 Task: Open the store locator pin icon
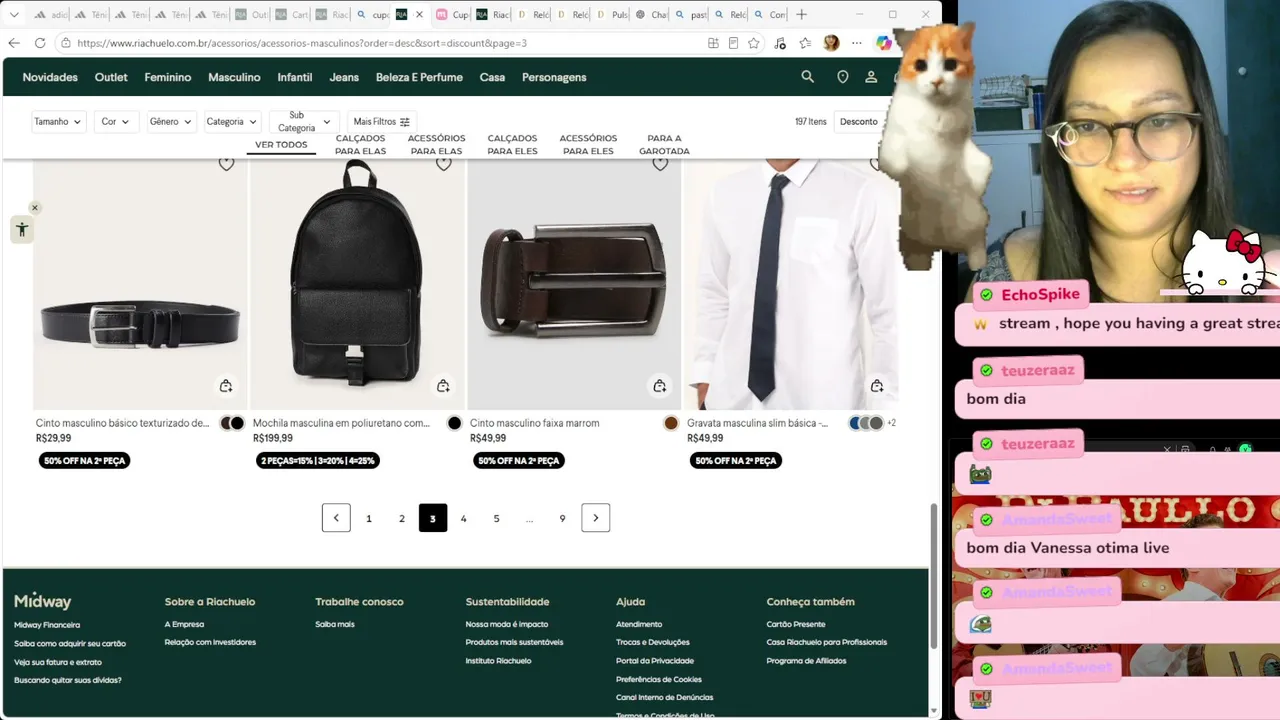pyautogui.click(x=843, y=77)
